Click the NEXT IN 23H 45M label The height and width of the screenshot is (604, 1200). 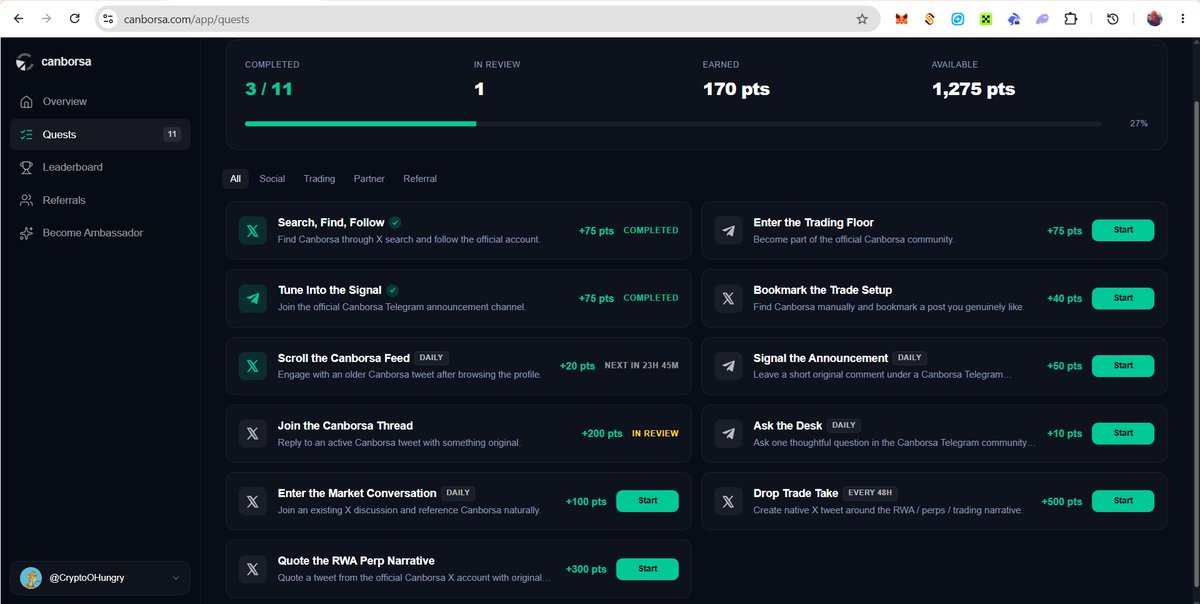[x=641, y=366]
